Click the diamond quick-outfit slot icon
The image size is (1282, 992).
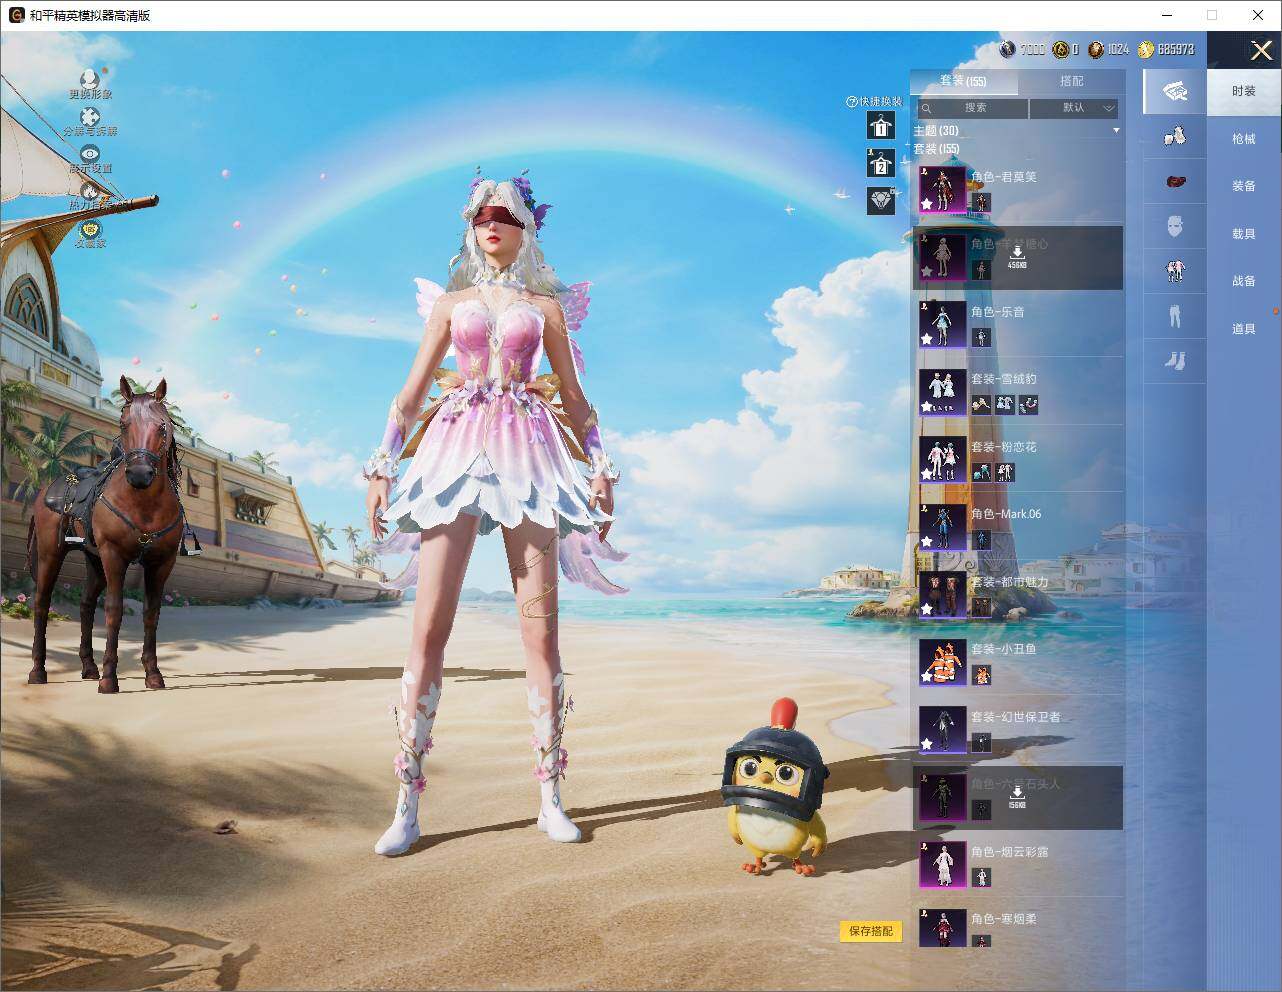click(x=881, y=200)
